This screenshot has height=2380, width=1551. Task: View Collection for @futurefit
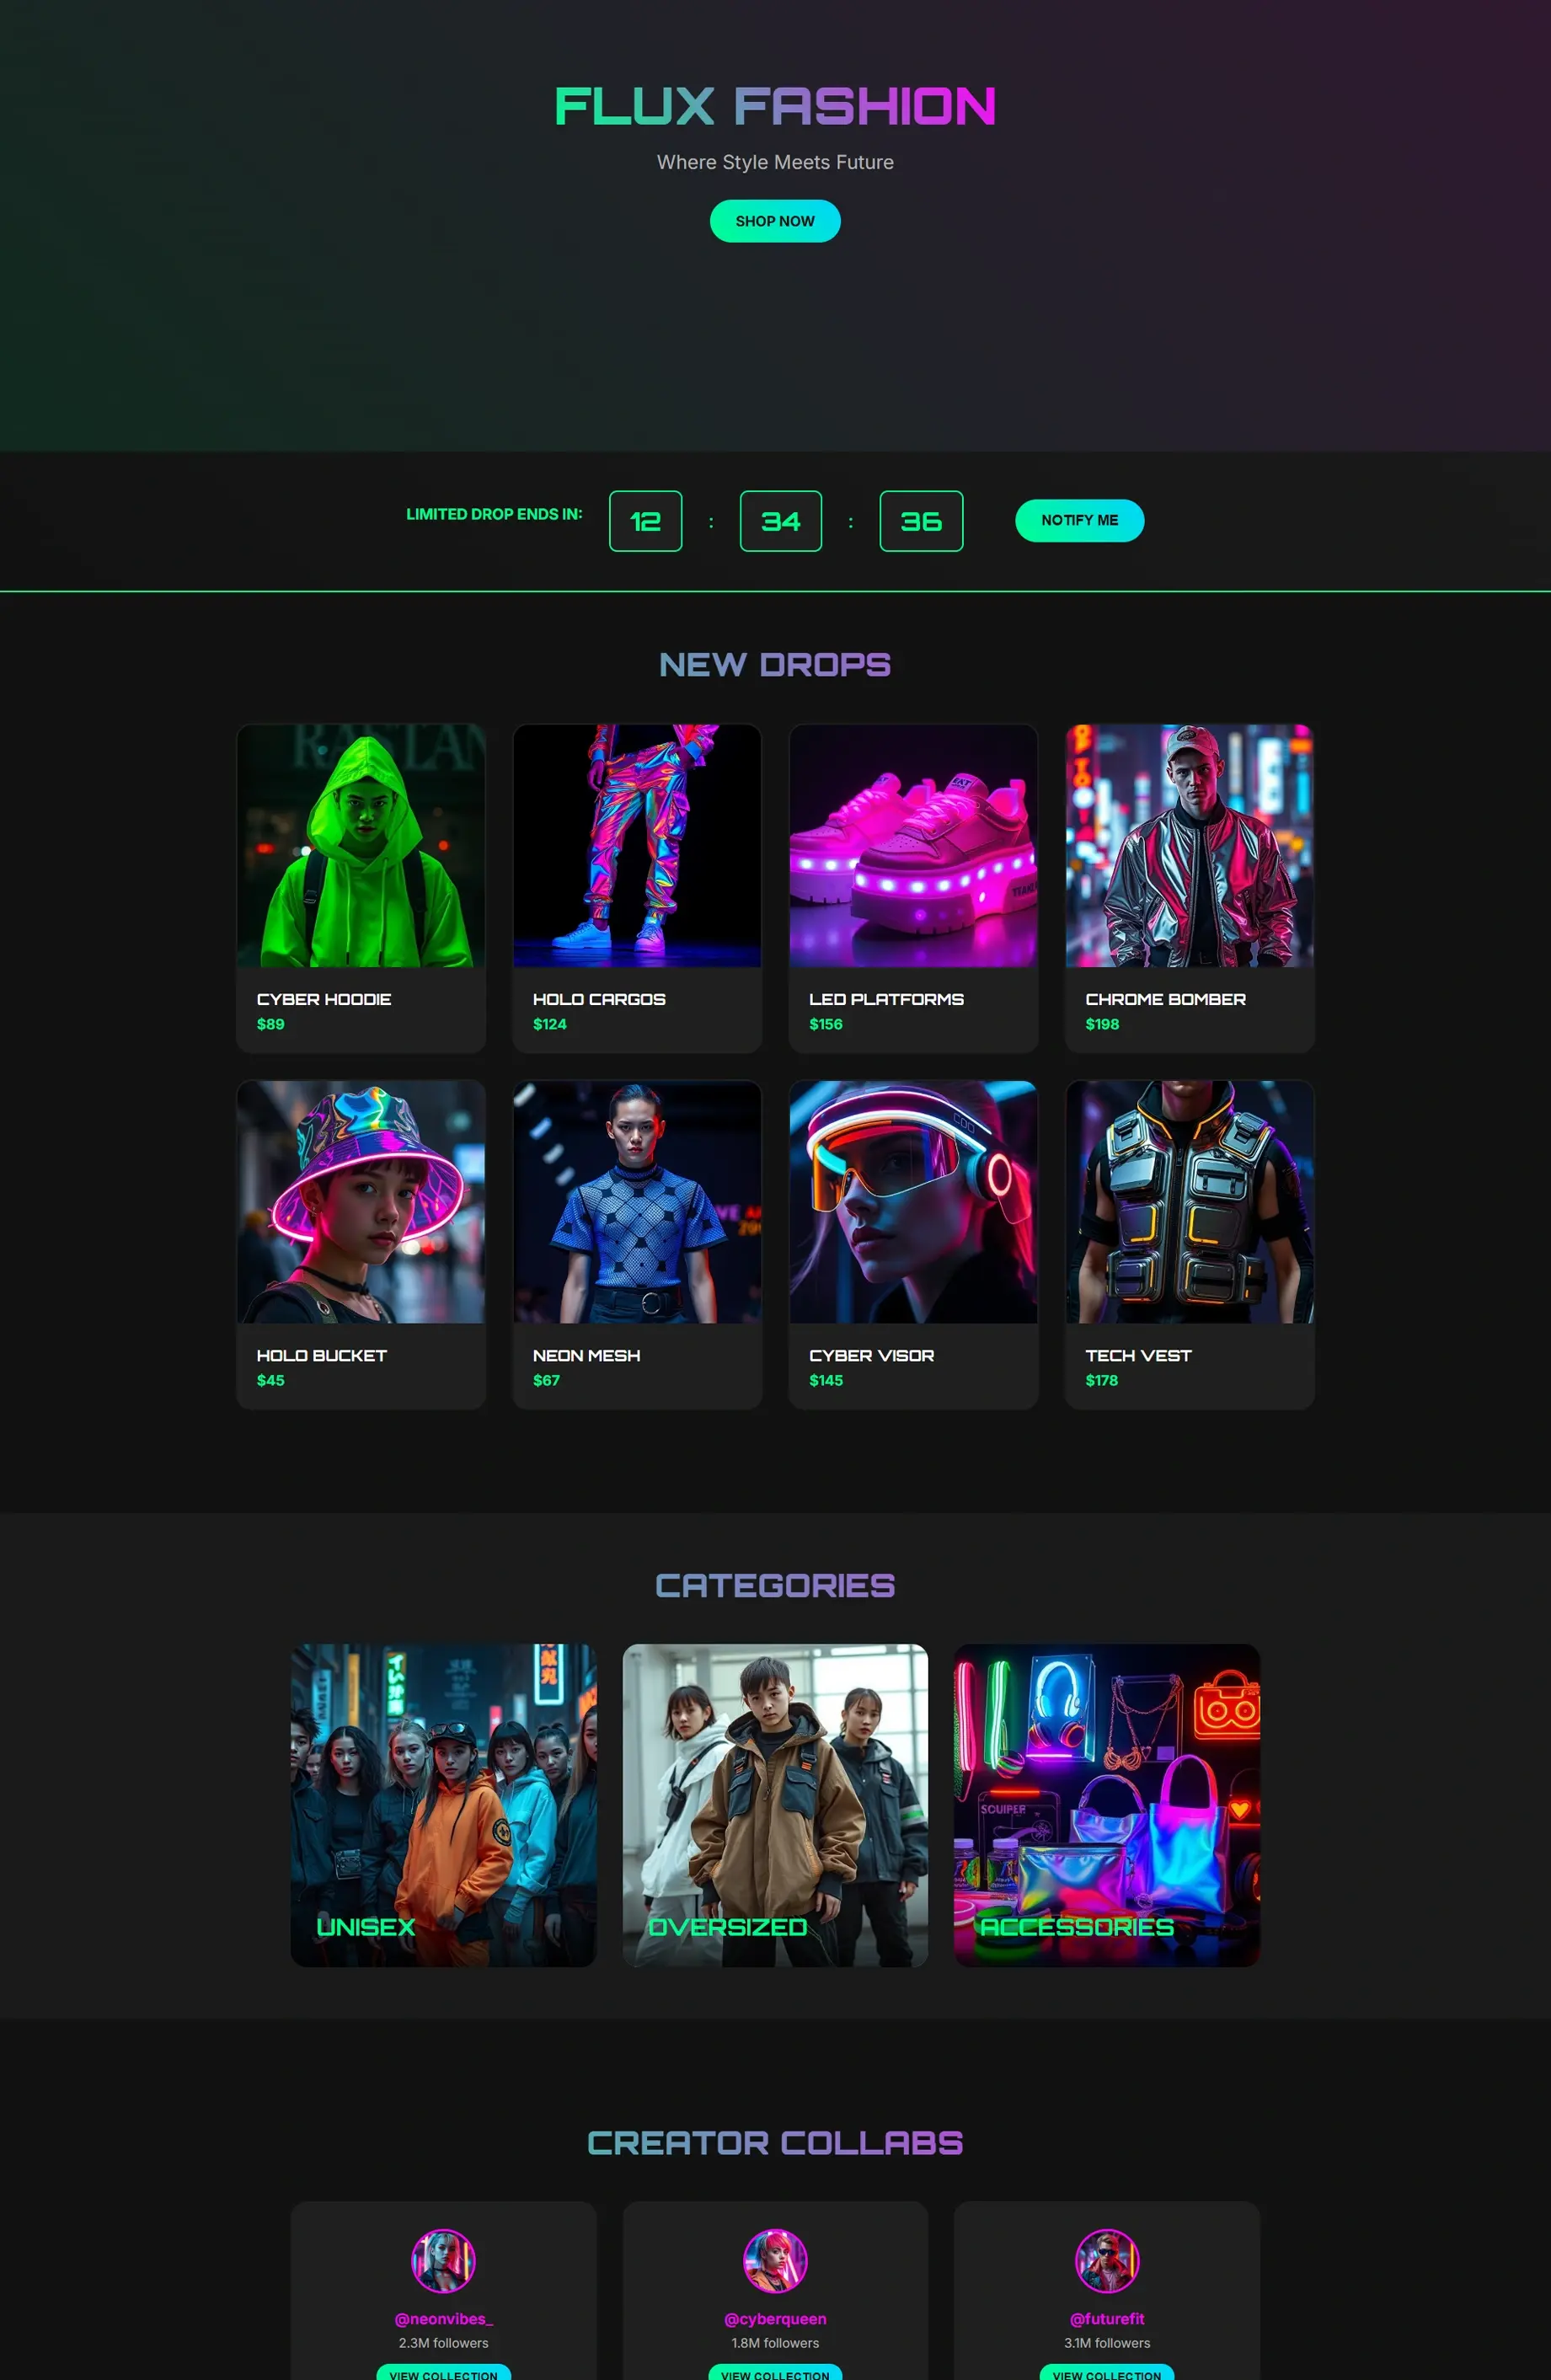[1106, 2372]
